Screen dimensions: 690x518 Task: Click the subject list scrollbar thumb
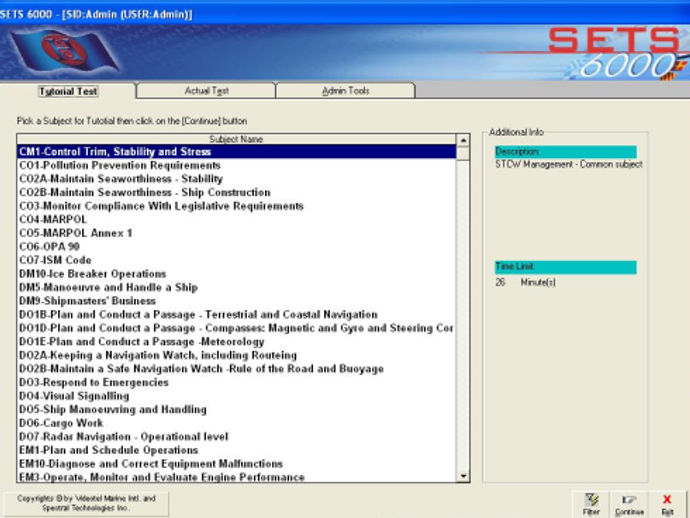463,154
